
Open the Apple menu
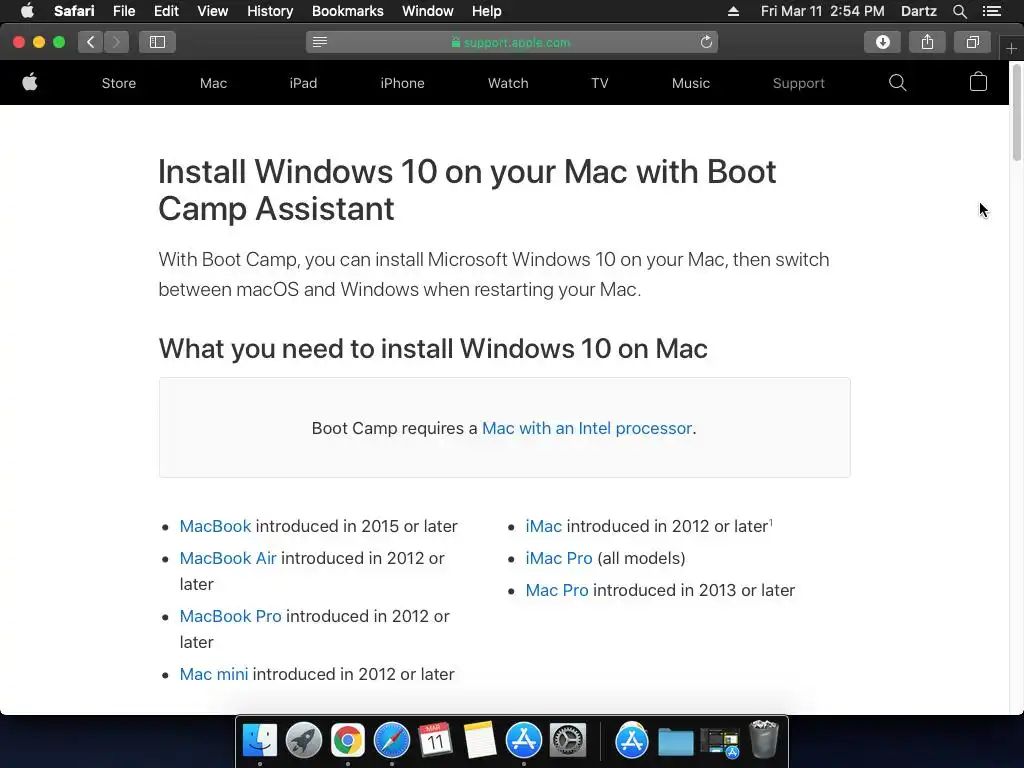27,10
